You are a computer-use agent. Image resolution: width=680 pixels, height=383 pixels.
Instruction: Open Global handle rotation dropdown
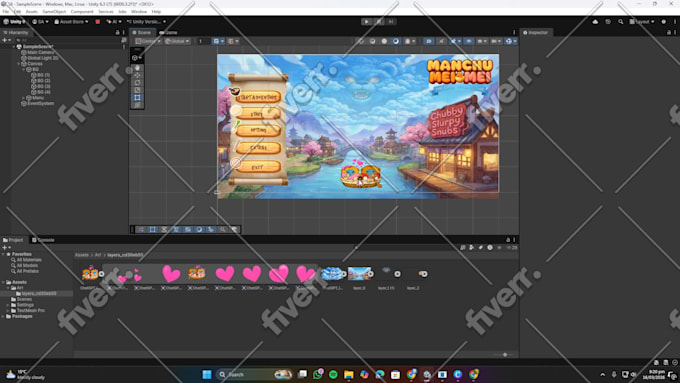coord(177,41)
